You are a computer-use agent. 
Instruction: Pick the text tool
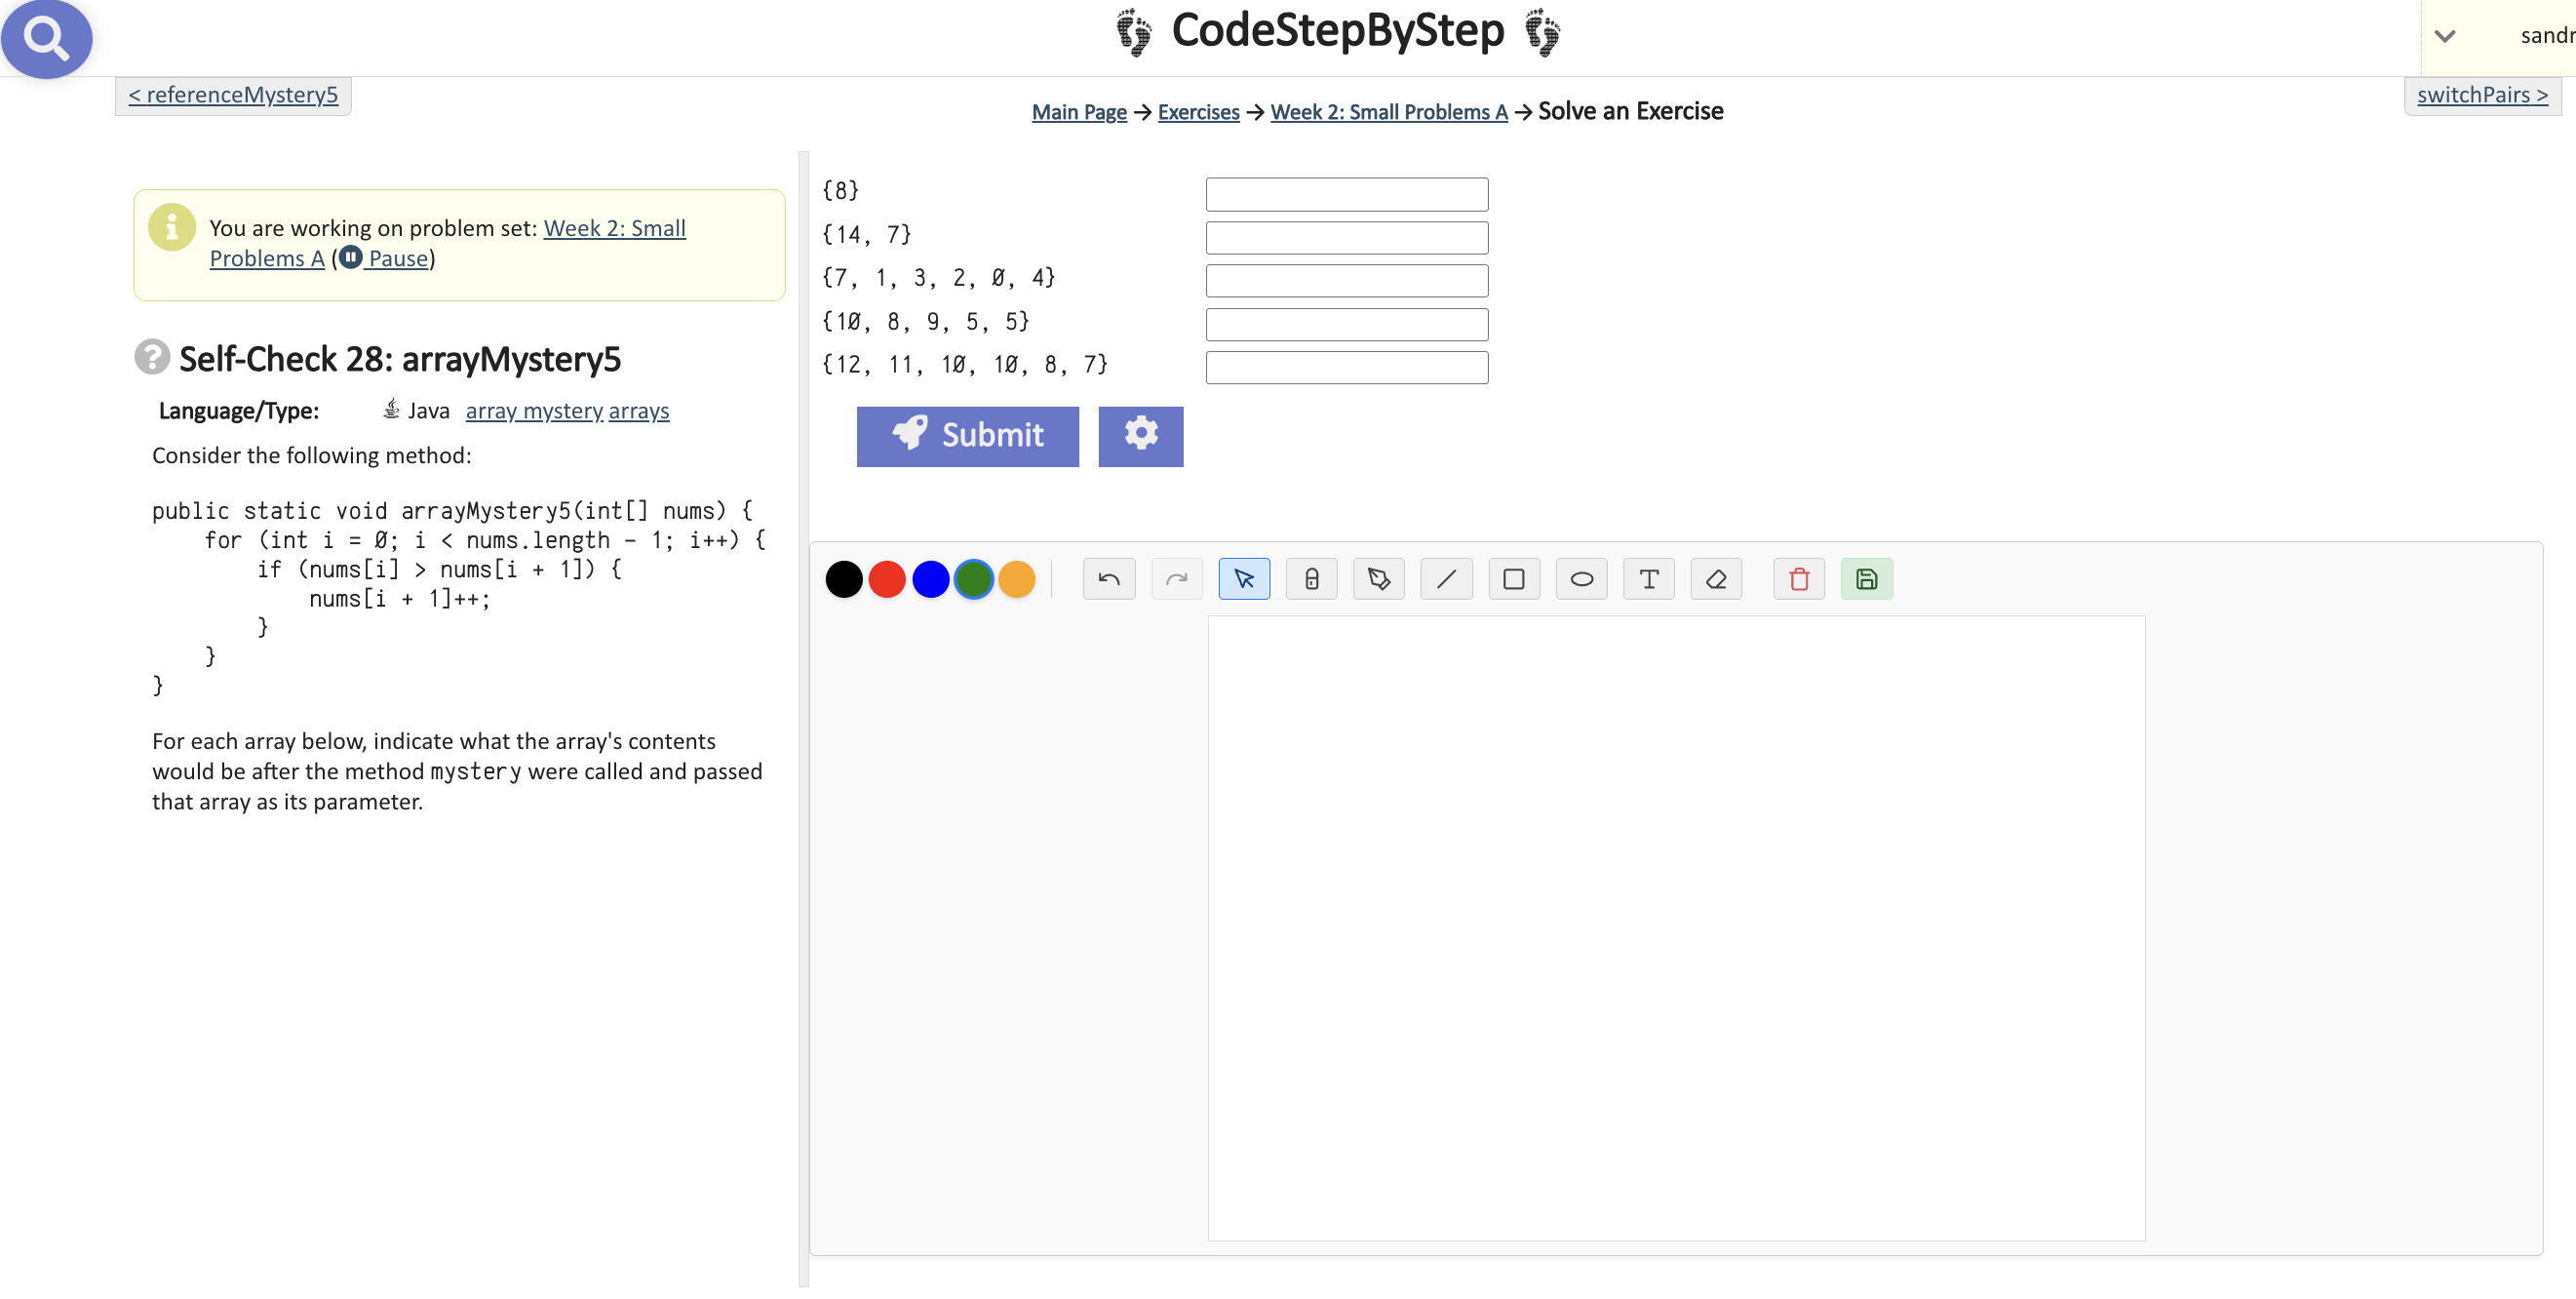coord(1648,579)
